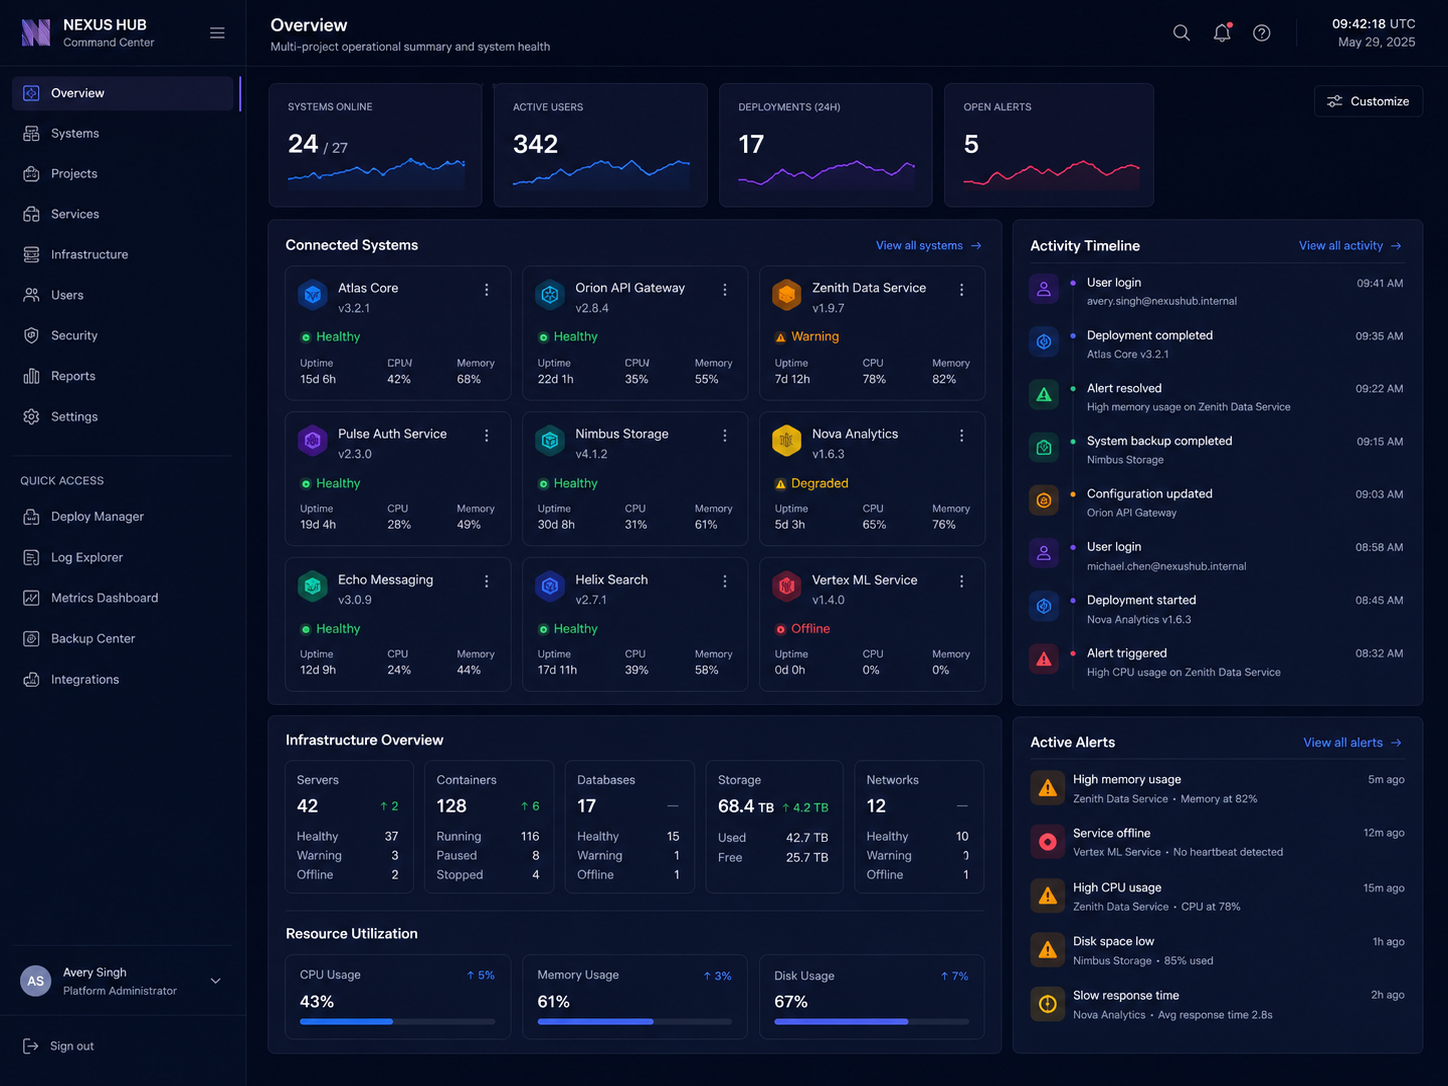Click the help question mark icon
This screenshot has width=1448, height=1086.
click(x=1262, y=33)
